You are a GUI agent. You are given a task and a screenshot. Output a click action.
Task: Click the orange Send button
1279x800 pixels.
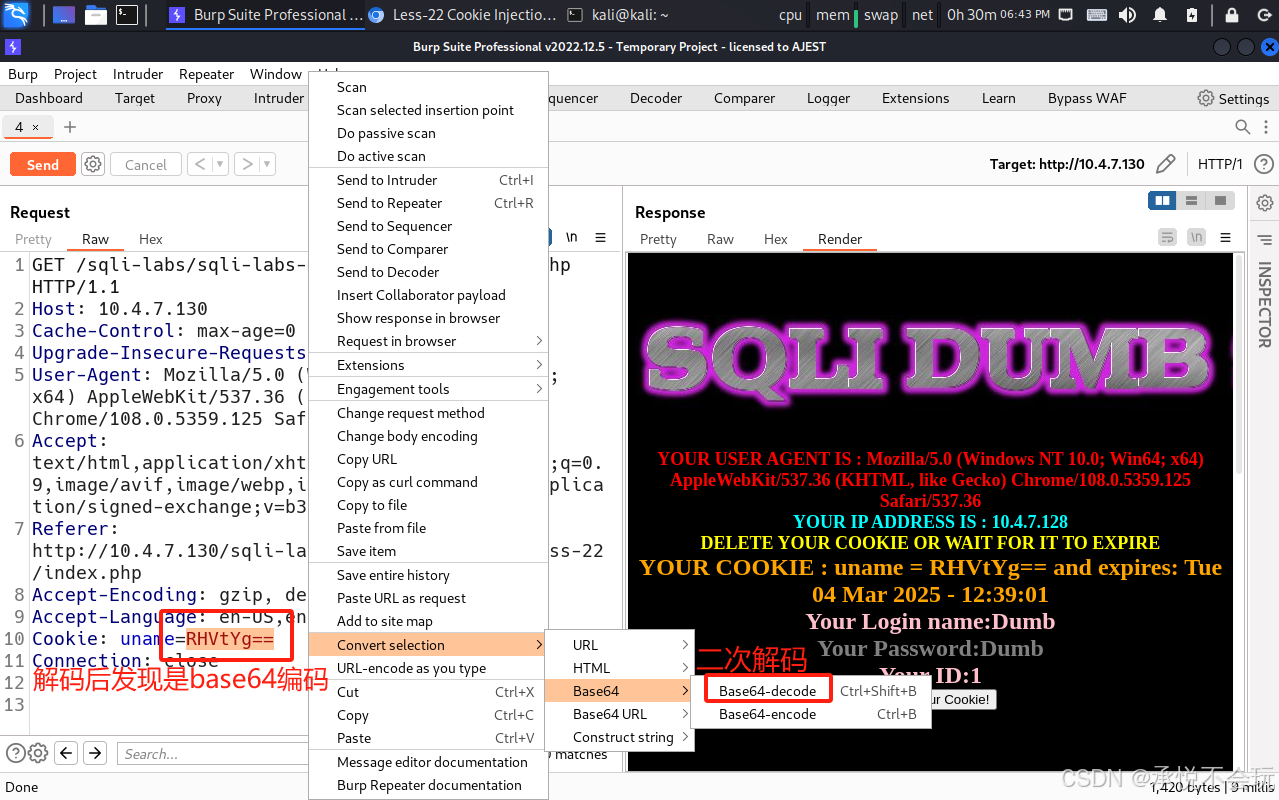point(42,164)
